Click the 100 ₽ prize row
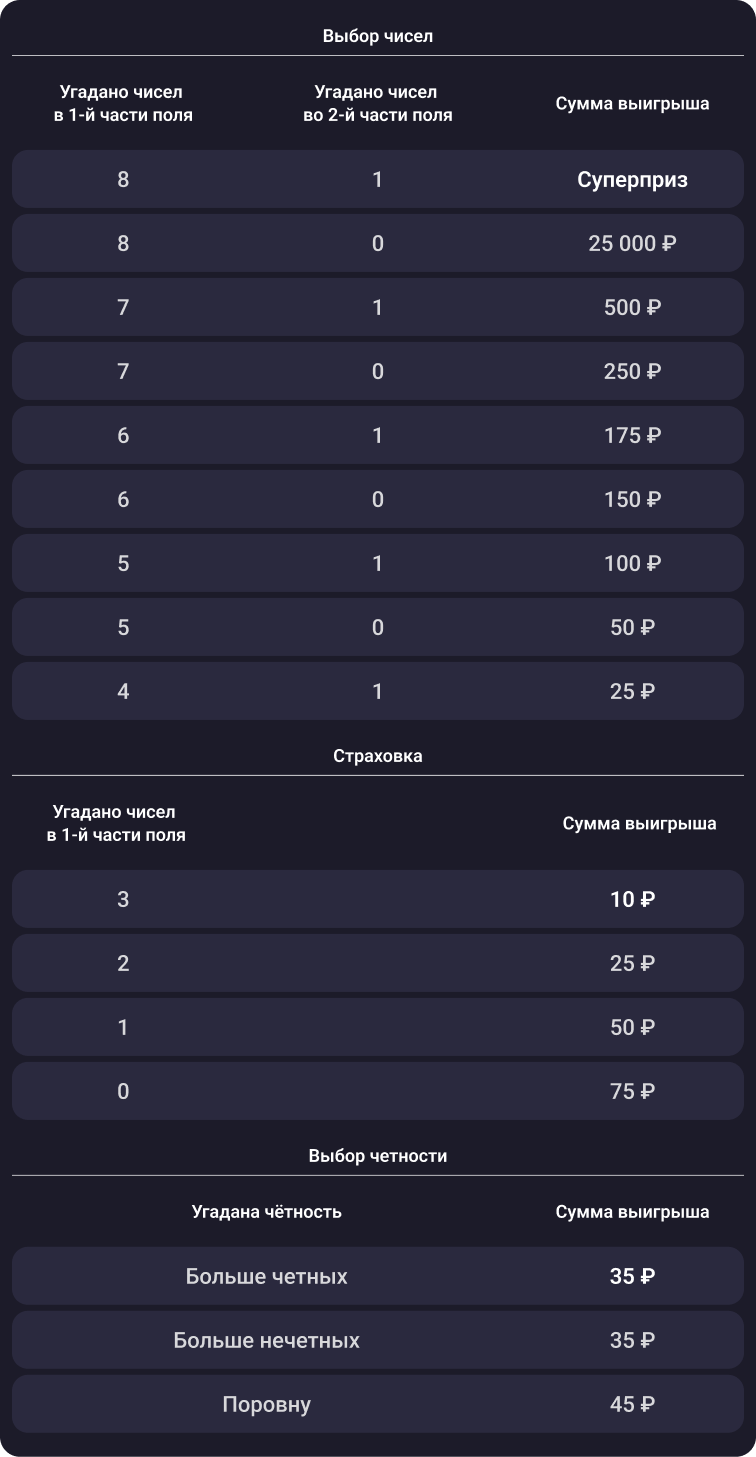 378,564
